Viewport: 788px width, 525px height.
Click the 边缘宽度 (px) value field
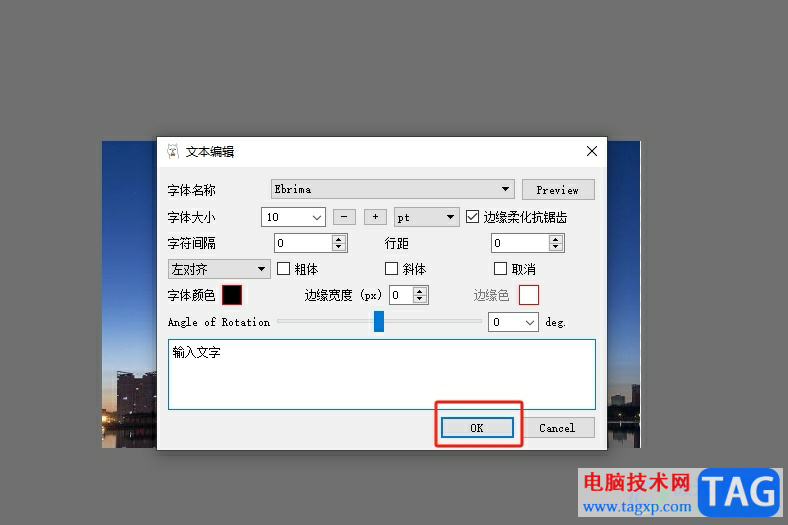(401, 295)
